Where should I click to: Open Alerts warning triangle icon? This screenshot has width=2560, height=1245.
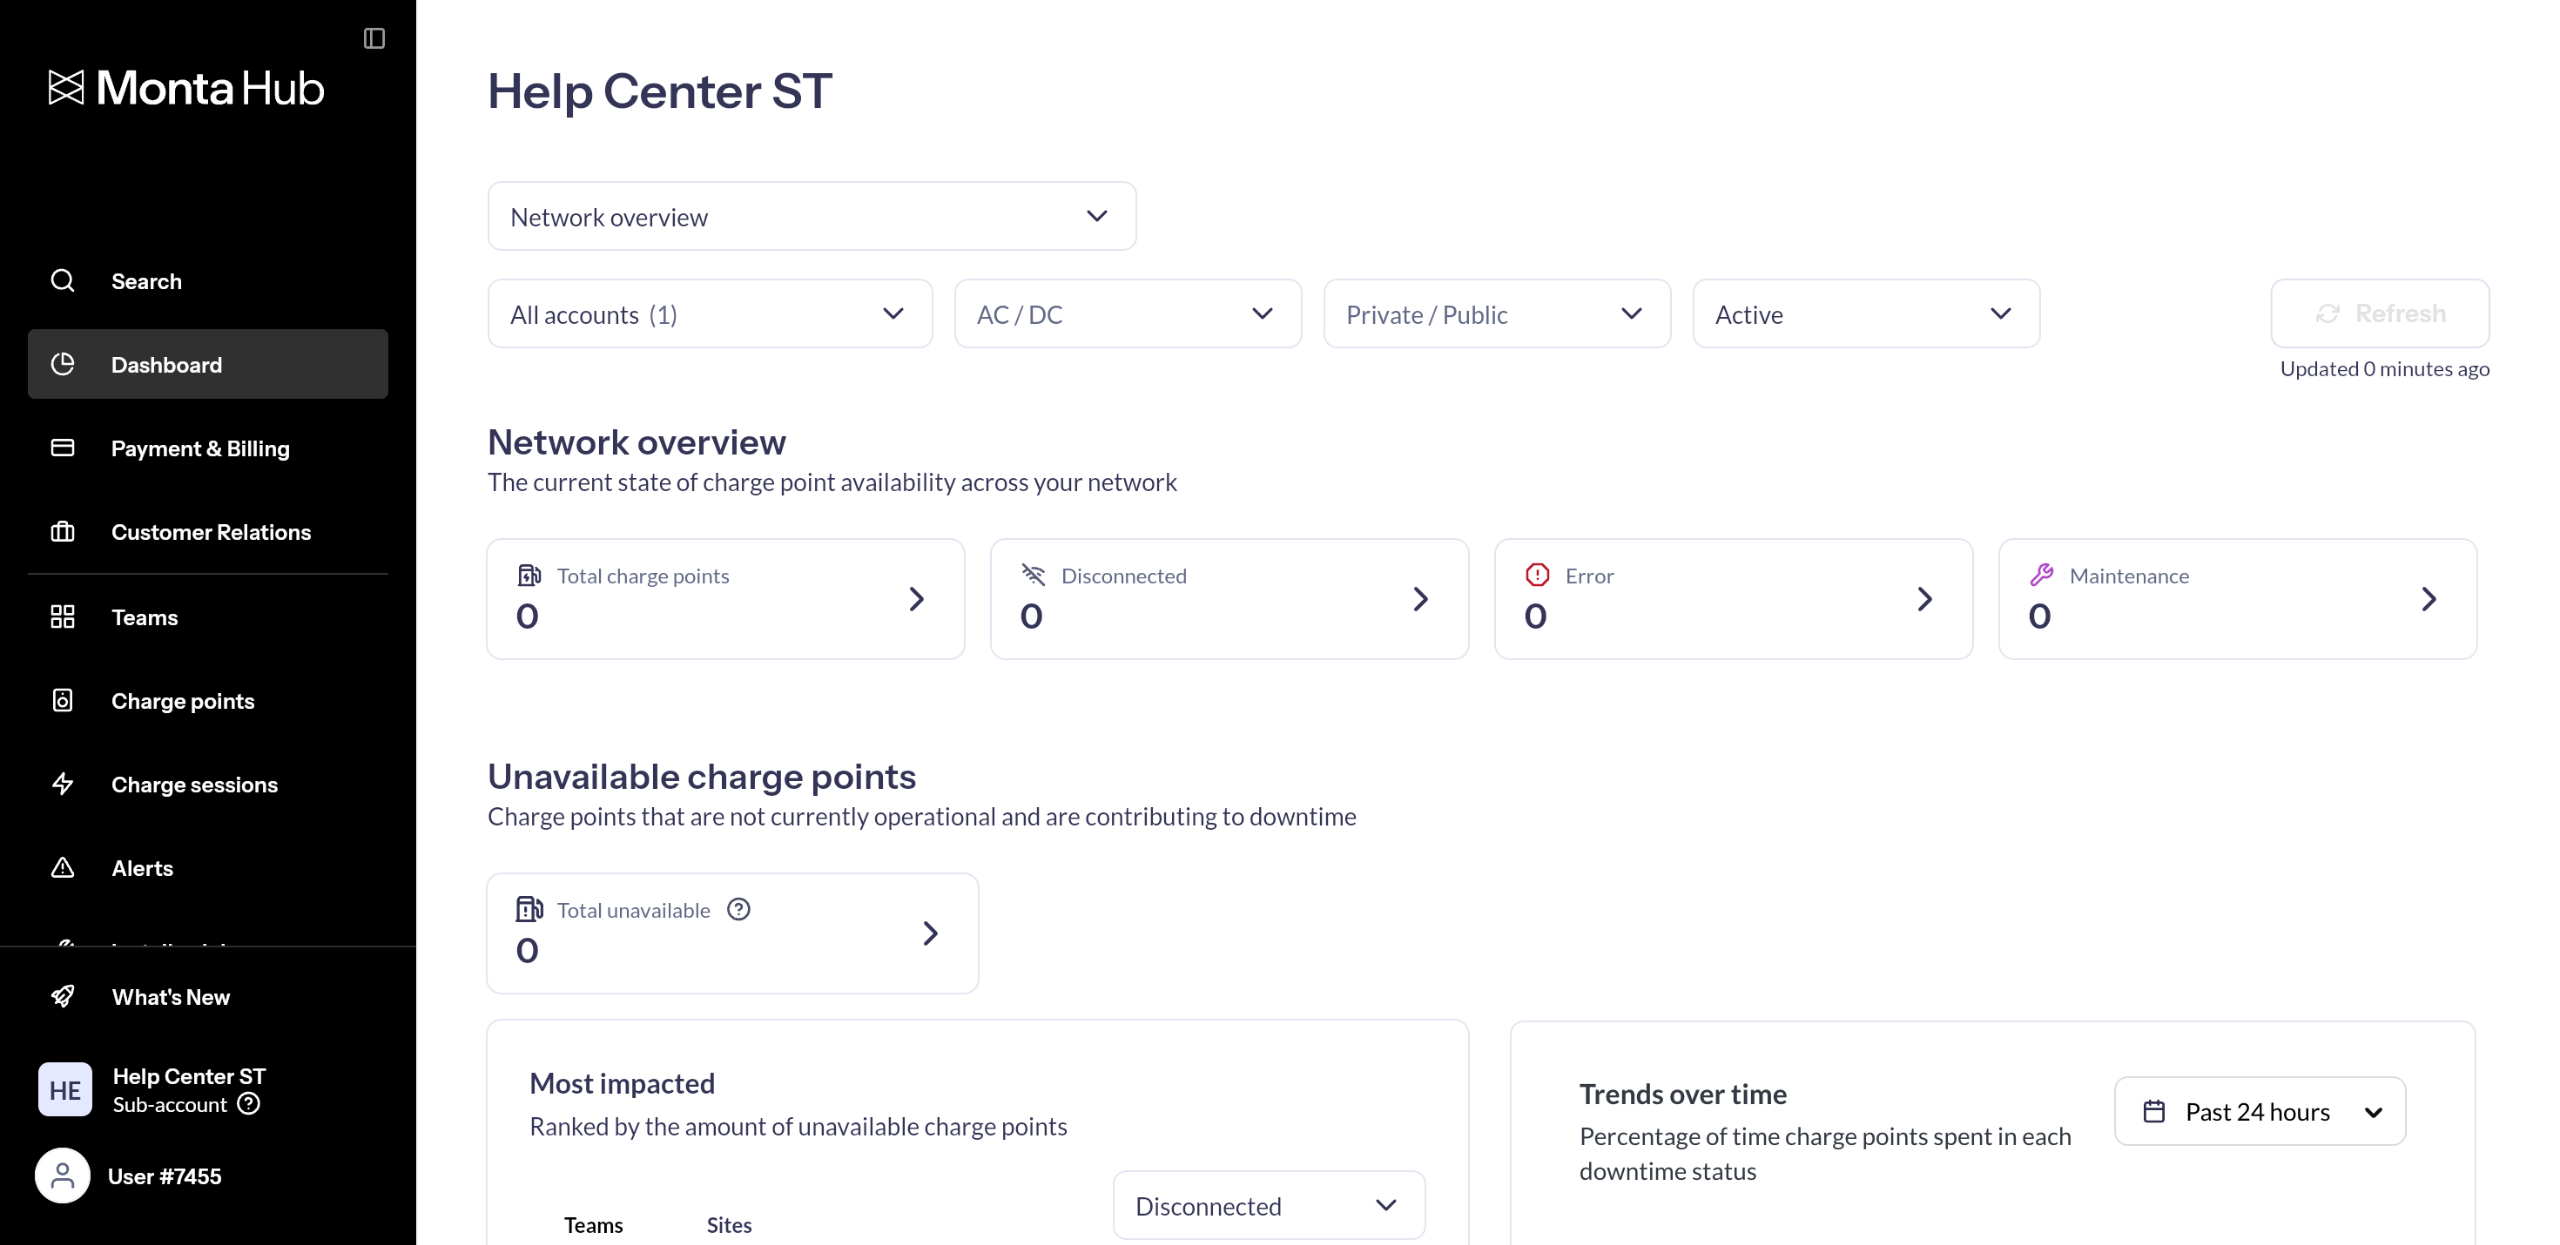pyautogui.click(x=63, y=868)
